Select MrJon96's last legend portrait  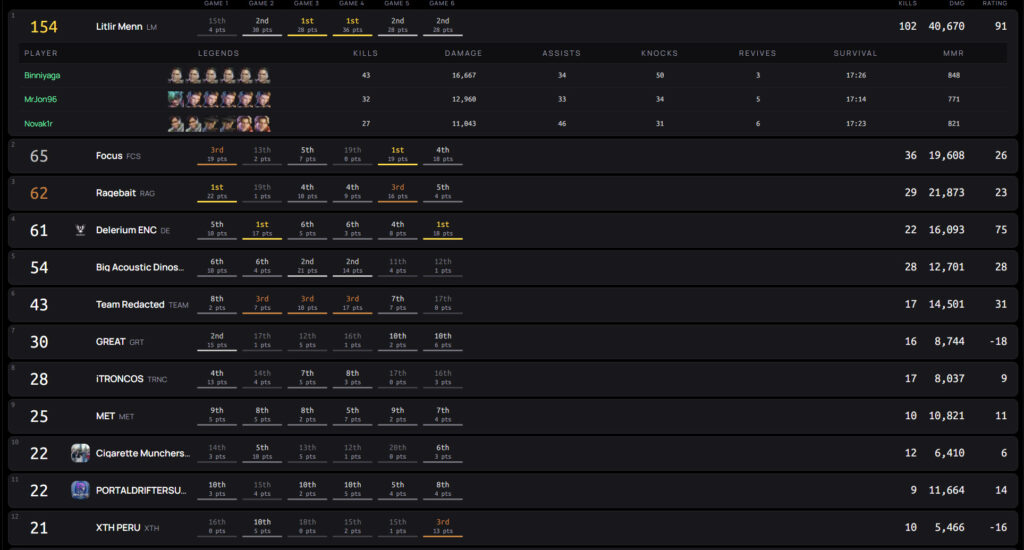click(x=263, y=99)
